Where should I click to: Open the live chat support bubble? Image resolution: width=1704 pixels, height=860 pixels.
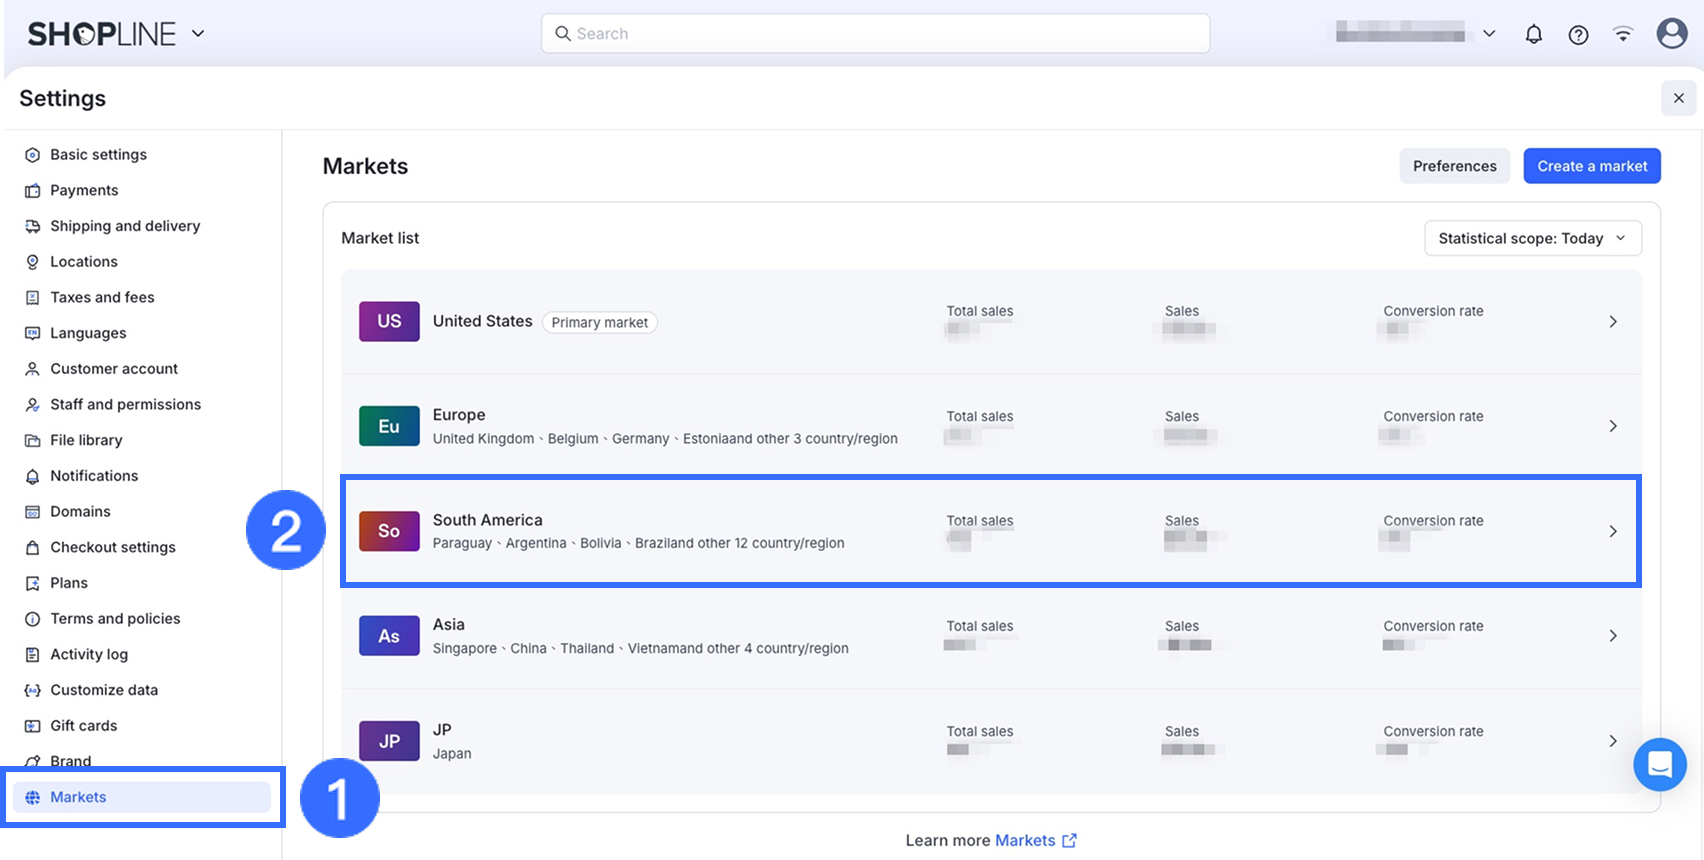point(1659,765)
